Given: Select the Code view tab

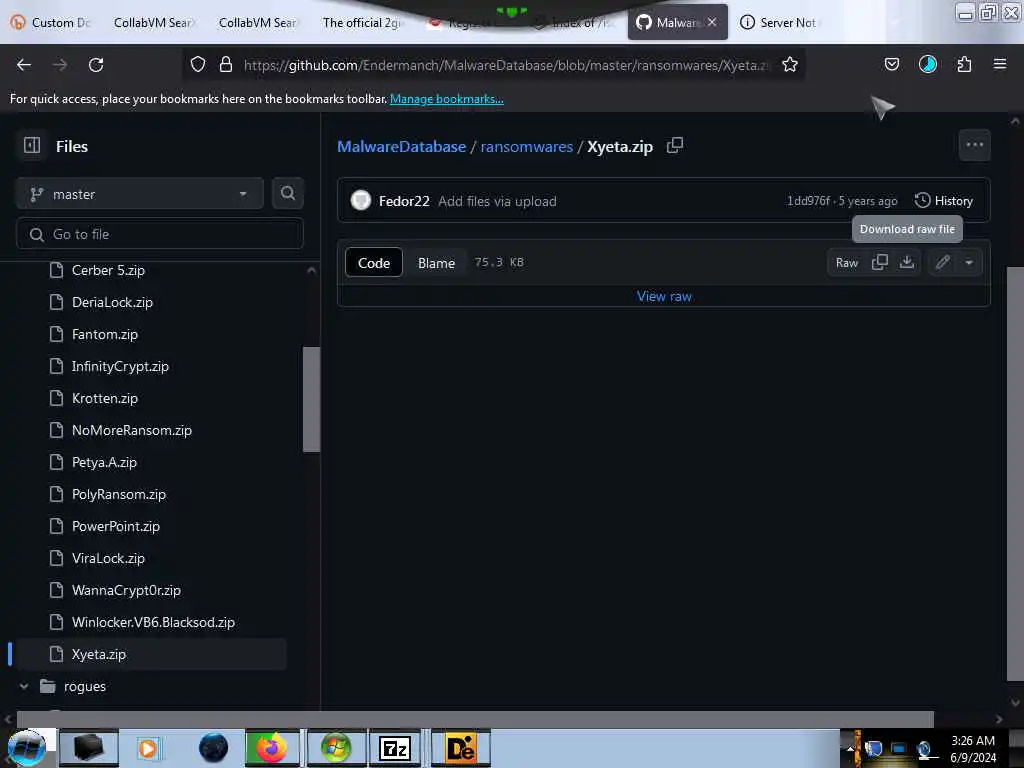Looking at the screenshot, I should click(374, 263).
